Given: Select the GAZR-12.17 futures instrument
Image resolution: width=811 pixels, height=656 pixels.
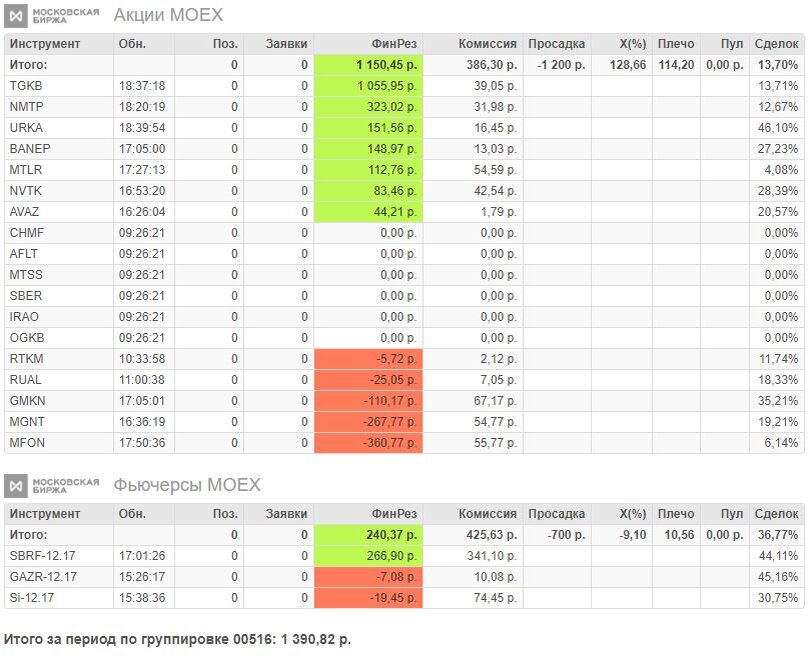Looking at the screenshot, I should coord(43,577).
